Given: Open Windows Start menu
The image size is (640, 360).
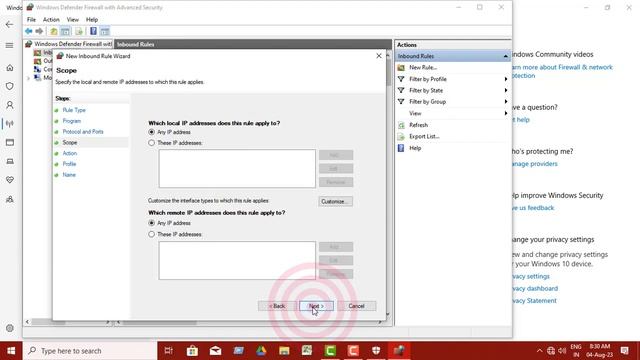Looking at the screenshot, I should pyautogui.click(x=11, y=351).
